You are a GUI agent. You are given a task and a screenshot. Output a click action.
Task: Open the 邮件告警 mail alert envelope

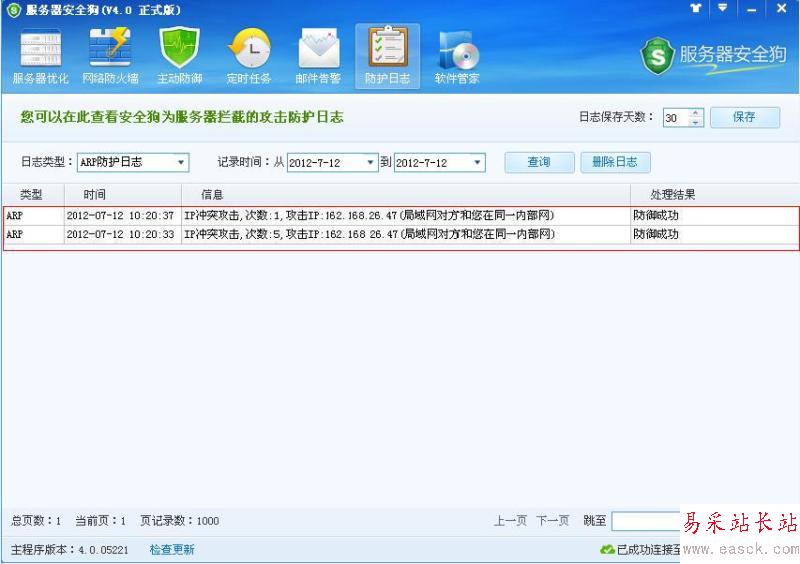[x=318, y=56]
